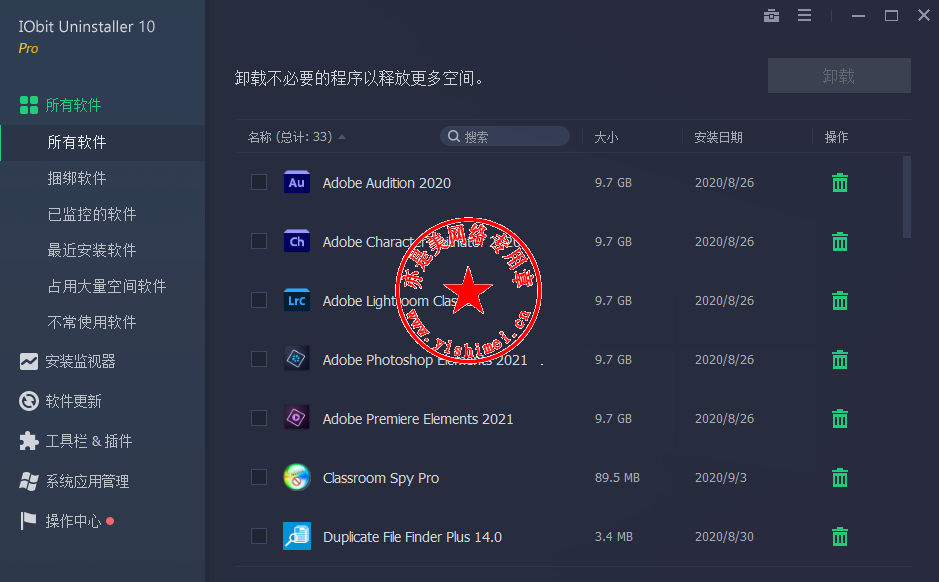Check the Classroom Spy Pro checkbox
Screen dimensions: 939x582
pos(259,477)
